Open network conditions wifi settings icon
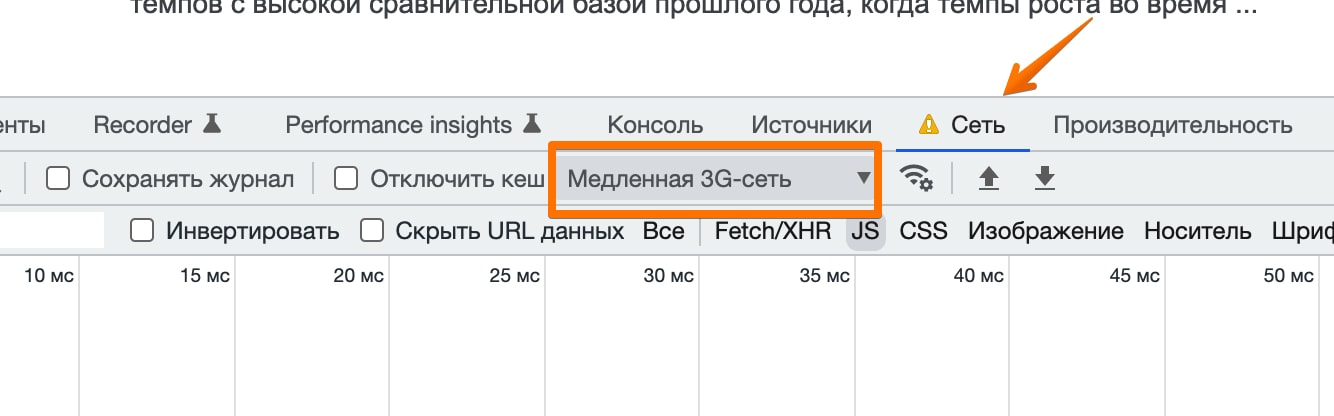 (915, 179)
